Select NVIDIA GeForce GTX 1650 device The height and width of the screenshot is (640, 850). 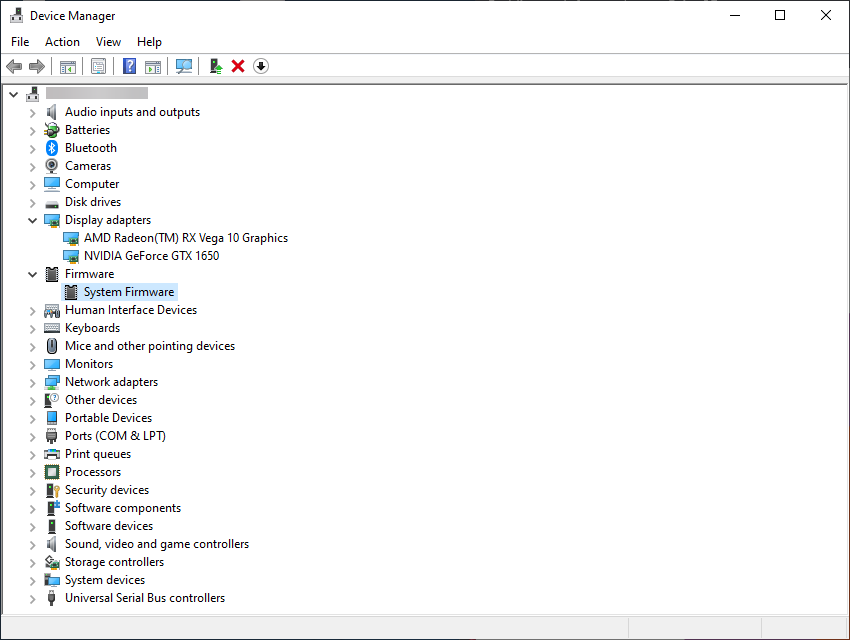click(151, 256)
